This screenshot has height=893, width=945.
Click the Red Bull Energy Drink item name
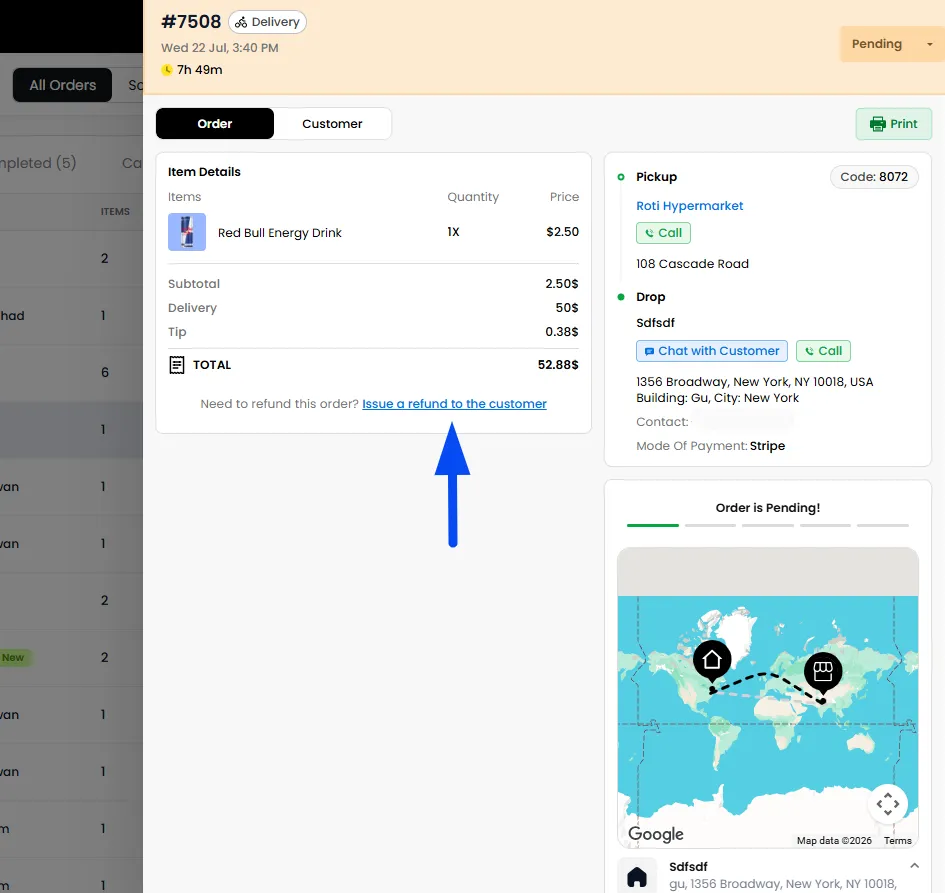[280, 233]
